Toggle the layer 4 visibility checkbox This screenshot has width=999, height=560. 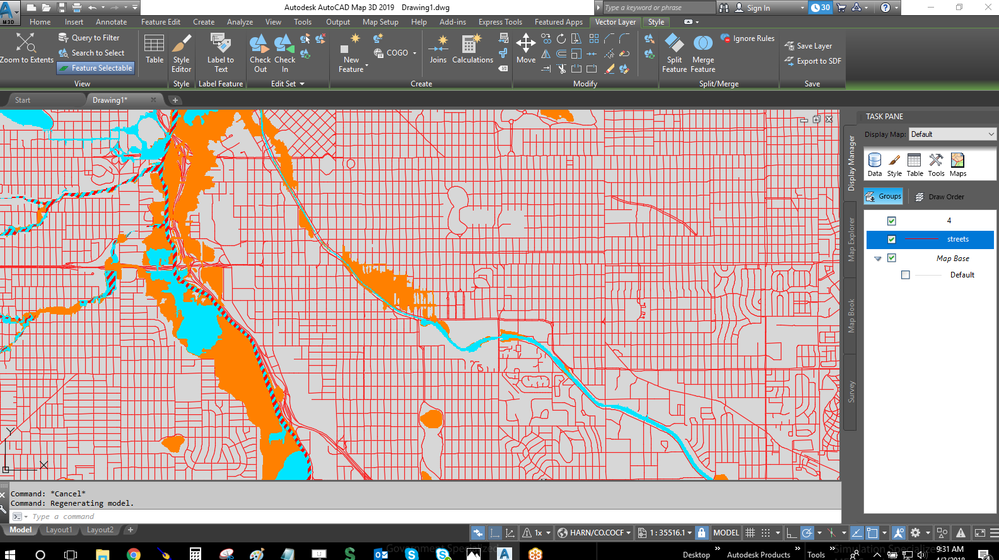point(891,221)
